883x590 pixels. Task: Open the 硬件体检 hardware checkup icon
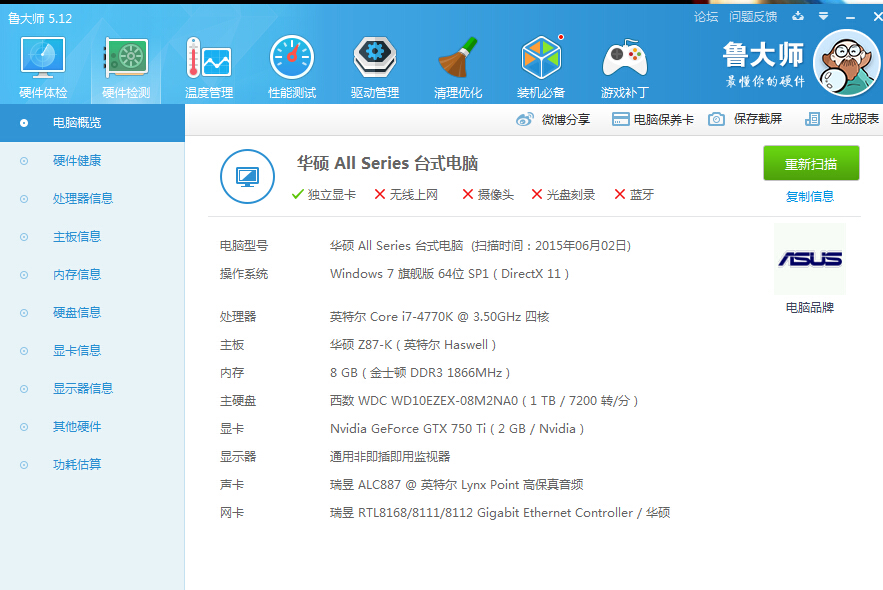43,68
